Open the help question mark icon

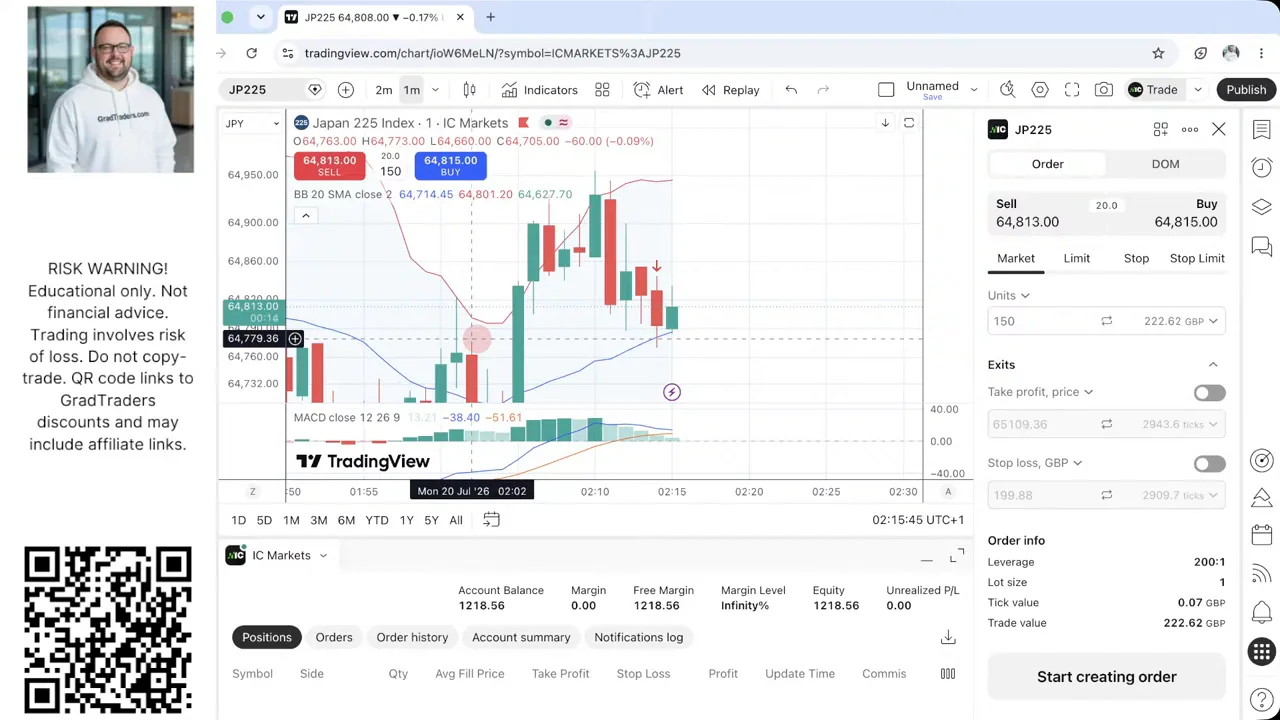point(1261,699)
